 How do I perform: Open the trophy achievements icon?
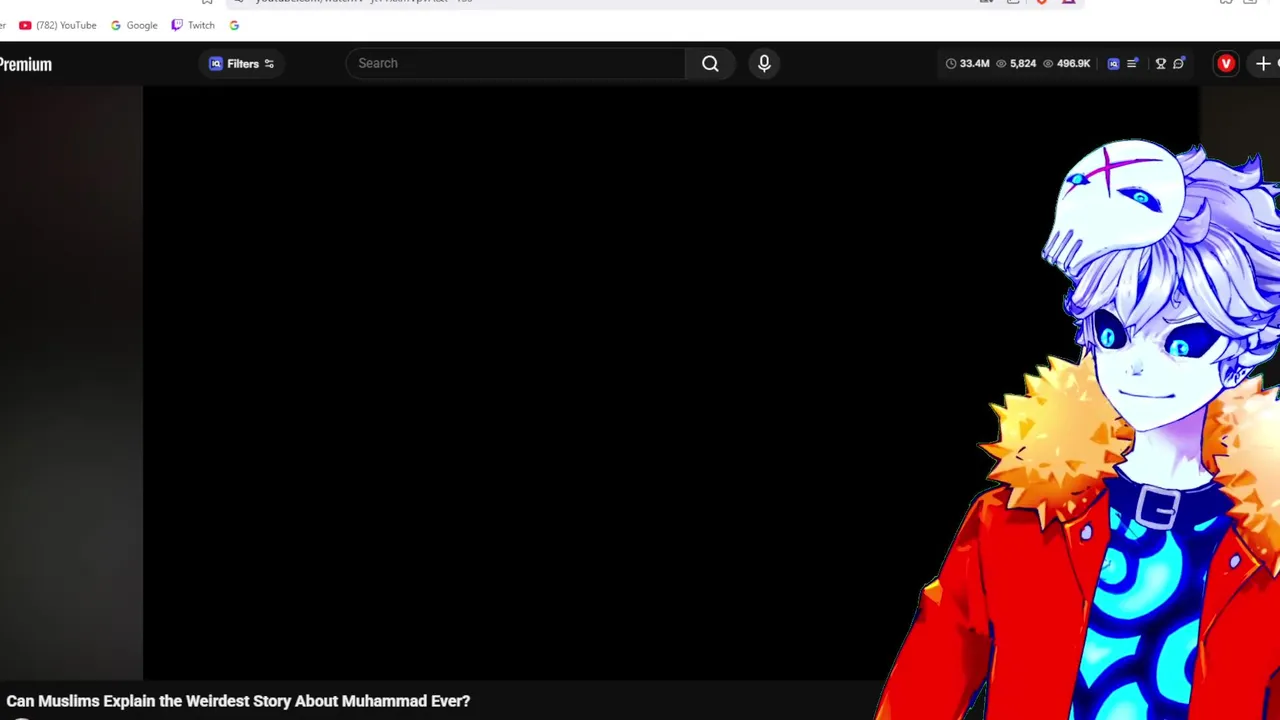[x=1160, y=64]
